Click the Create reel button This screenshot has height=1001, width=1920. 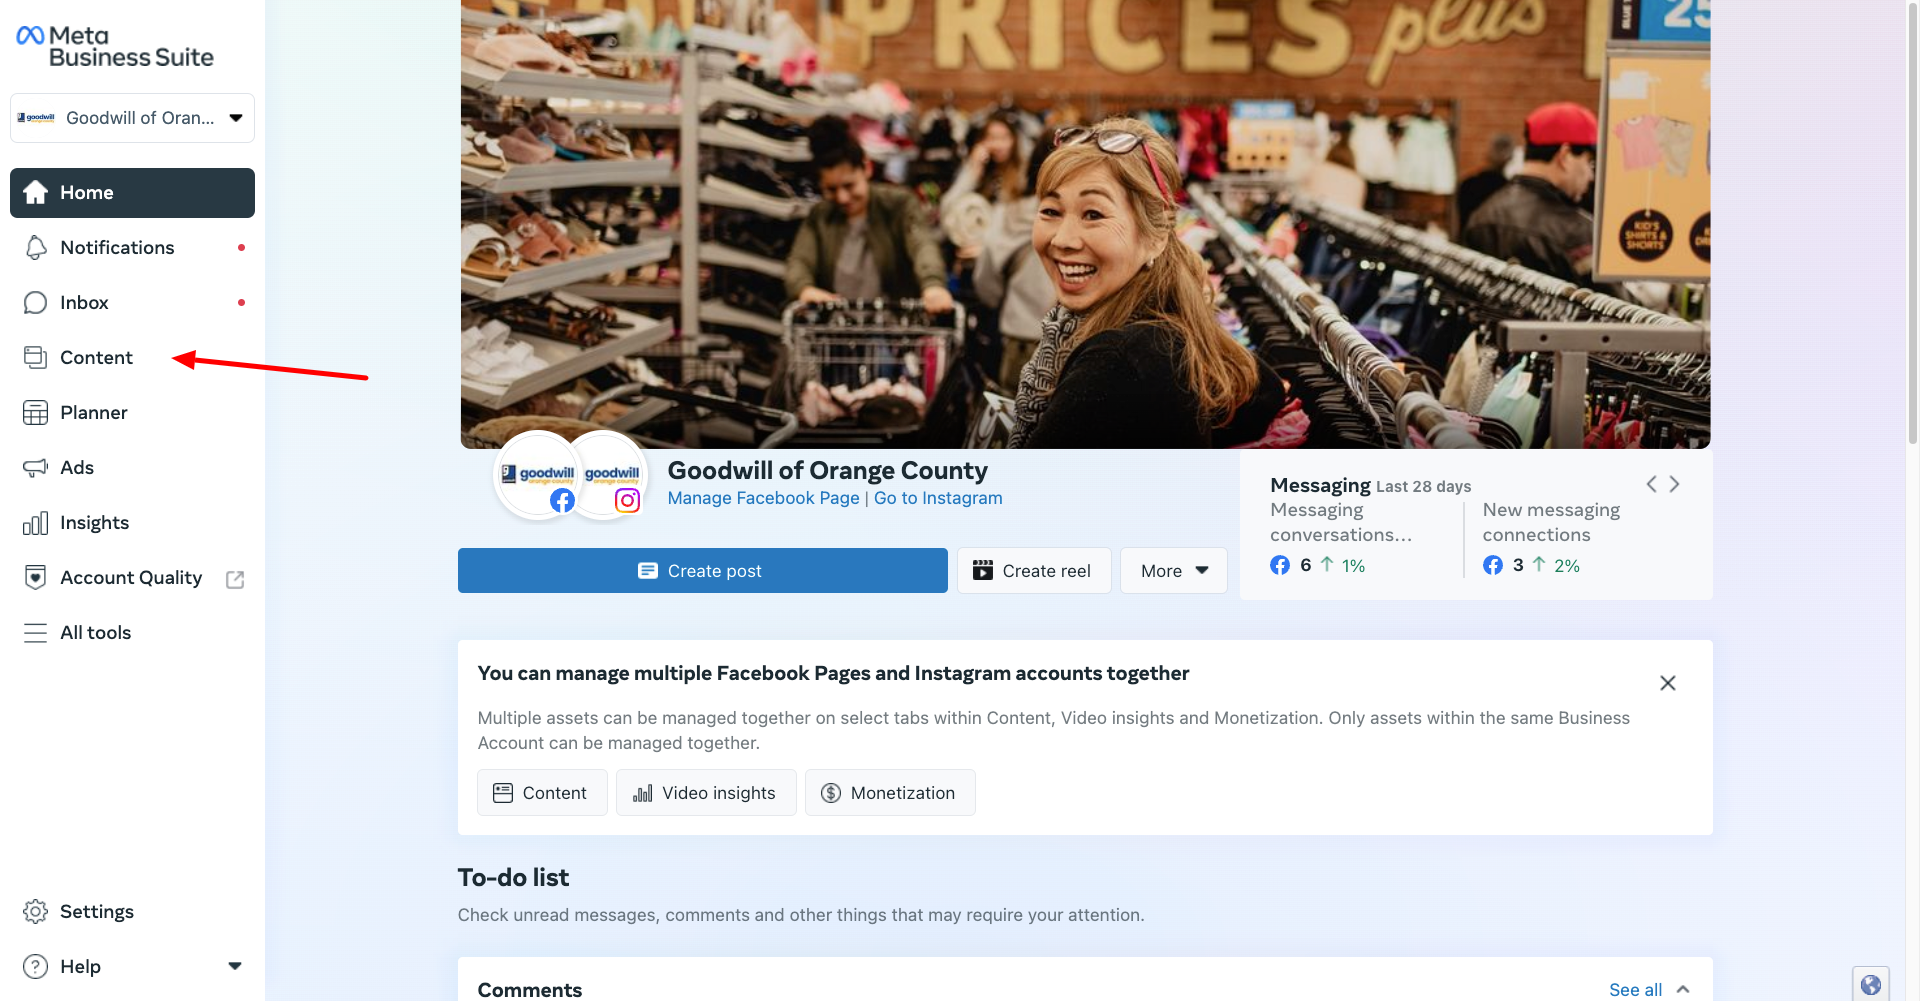pyautogui.click(x=1034, y=571)
